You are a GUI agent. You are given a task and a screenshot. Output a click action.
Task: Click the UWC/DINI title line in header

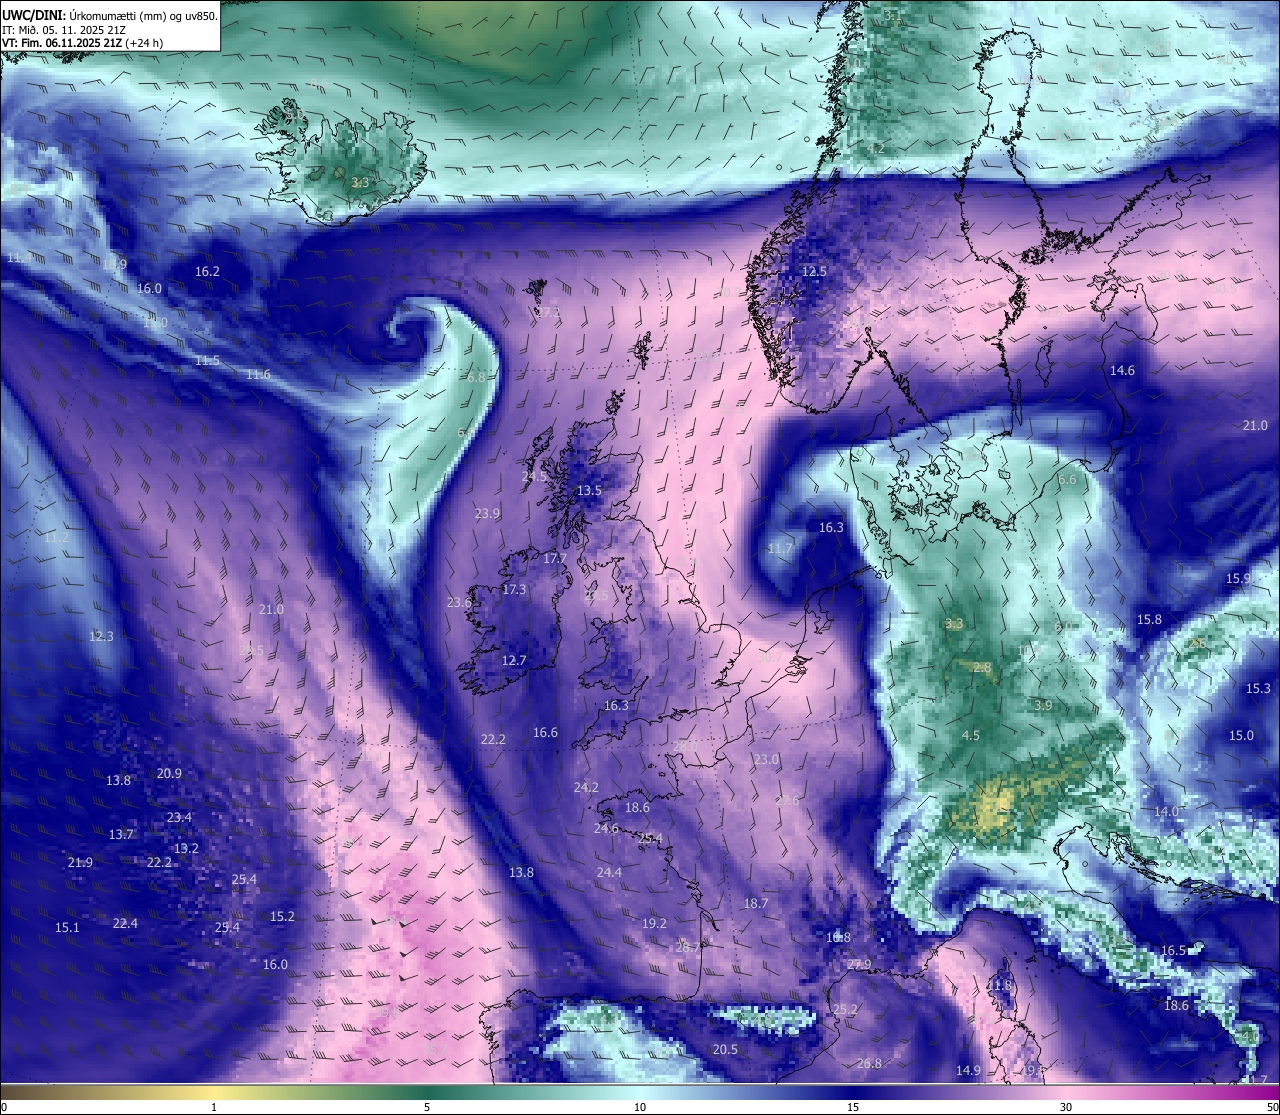110,15
